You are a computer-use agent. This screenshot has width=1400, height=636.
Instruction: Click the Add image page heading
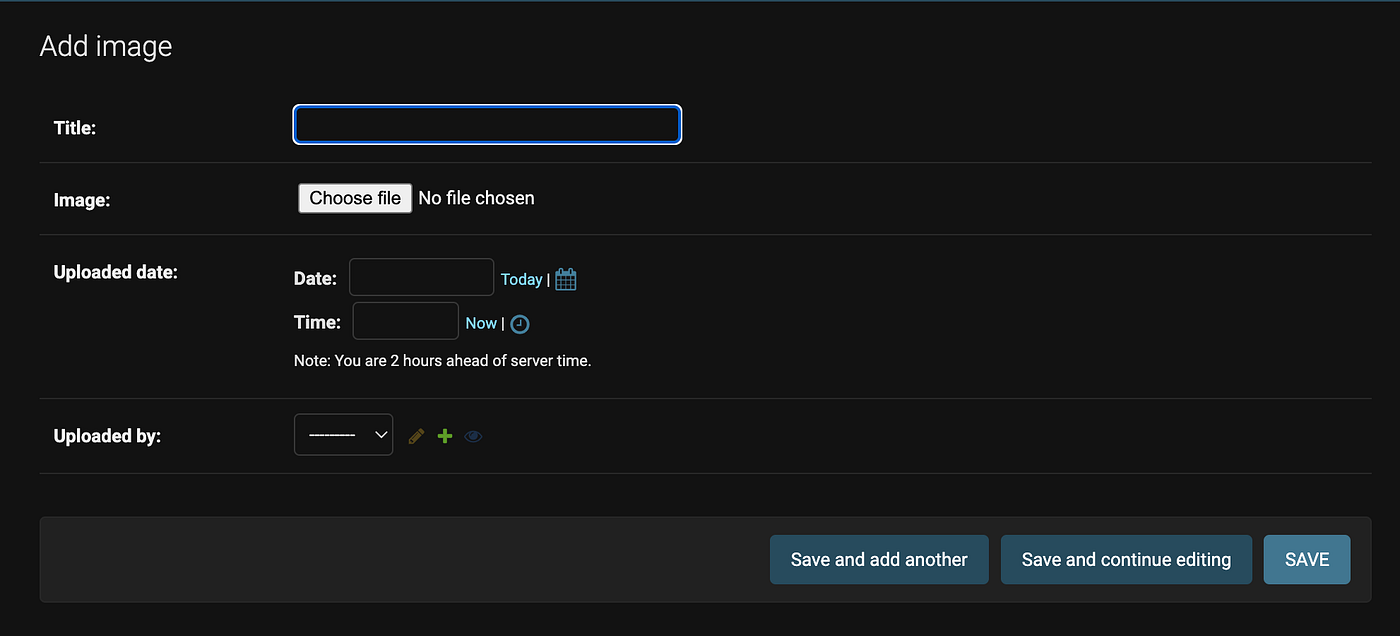pos(106,45)
